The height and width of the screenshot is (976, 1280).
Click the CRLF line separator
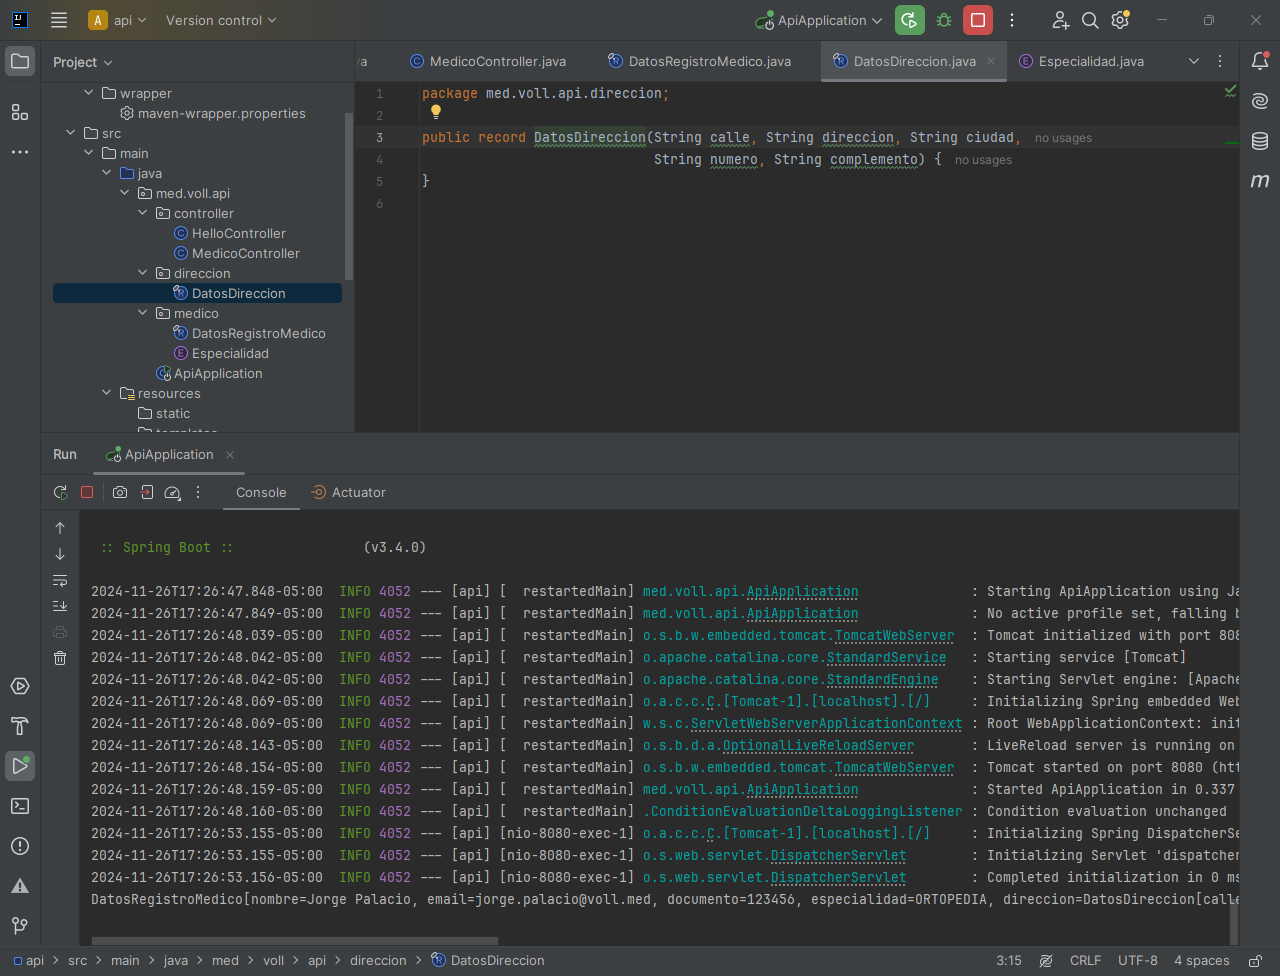coord(1085,961)
